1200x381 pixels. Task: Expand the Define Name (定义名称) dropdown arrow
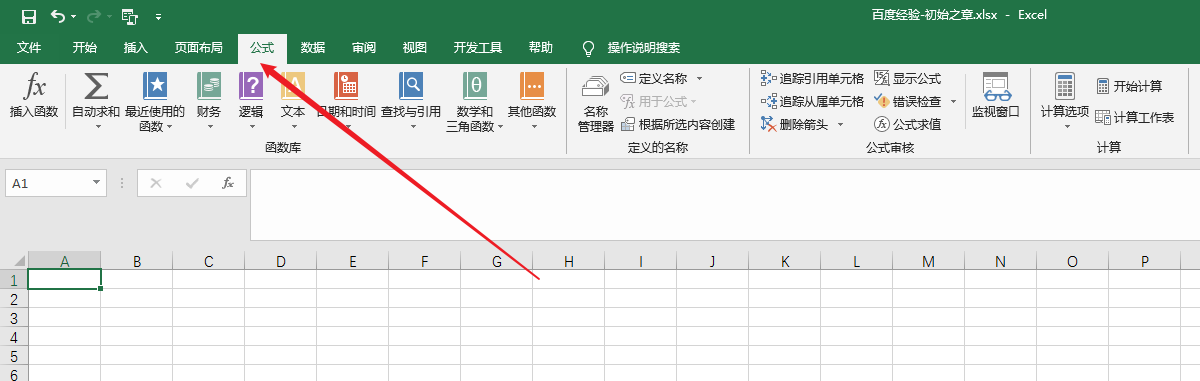tap(699, 78)
